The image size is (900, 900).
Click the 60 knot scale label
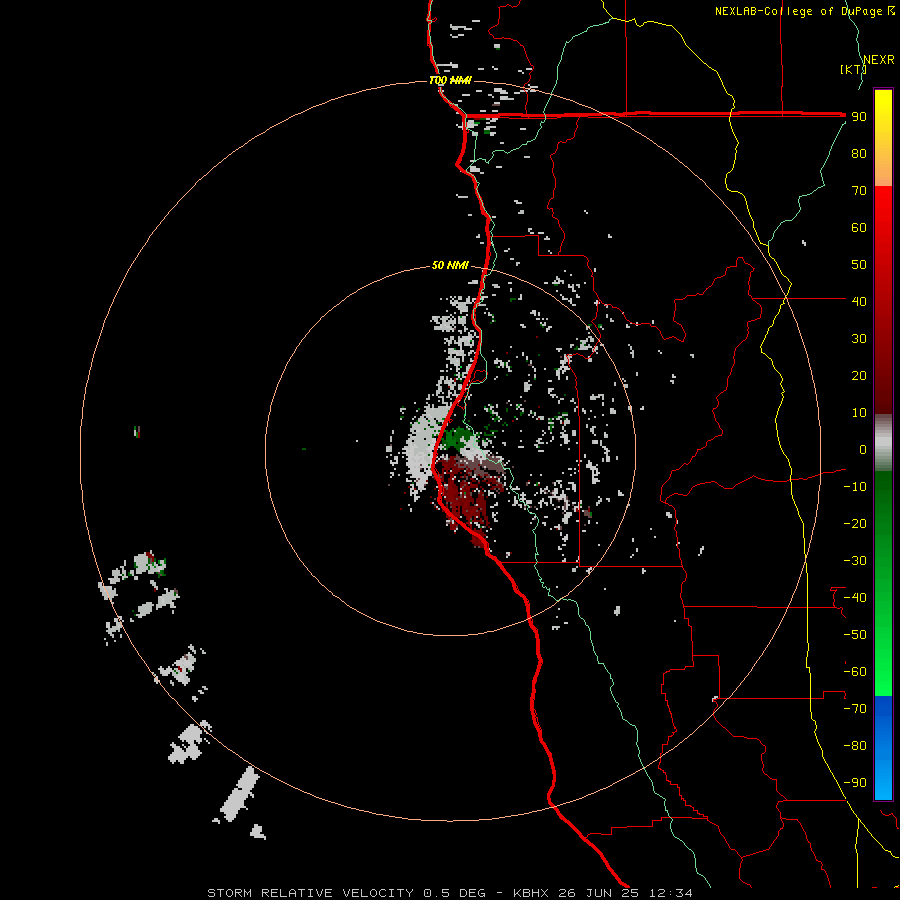point(859,227)
